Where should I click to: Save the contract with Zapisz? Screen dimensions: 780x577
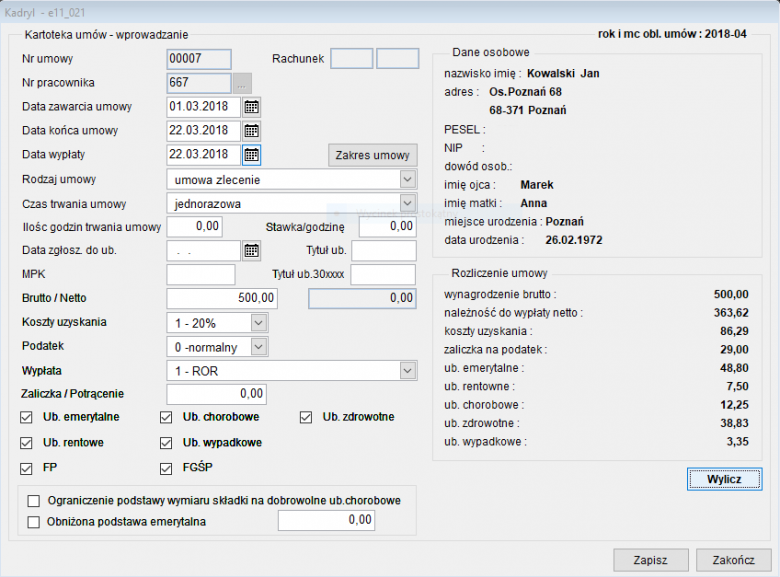point(651,560)
